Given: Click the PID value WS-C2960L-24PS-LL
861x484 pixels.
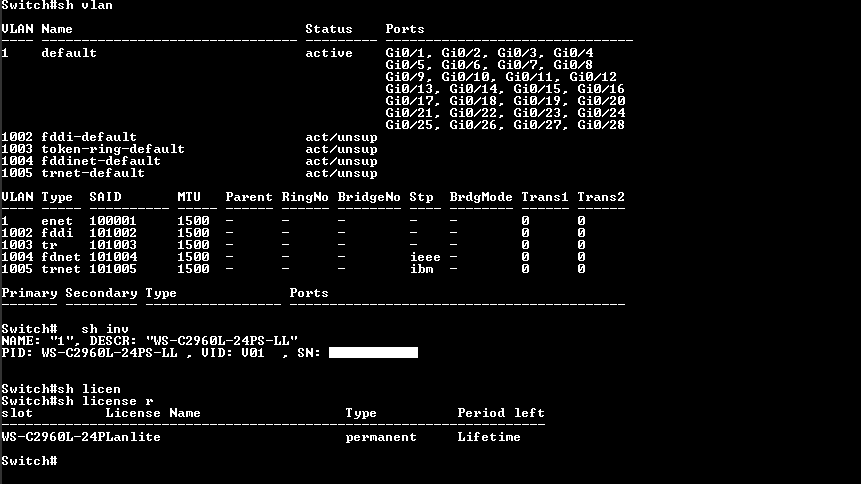Looking at the screenshot, I should pyautogui.click(x=109, y=353).
